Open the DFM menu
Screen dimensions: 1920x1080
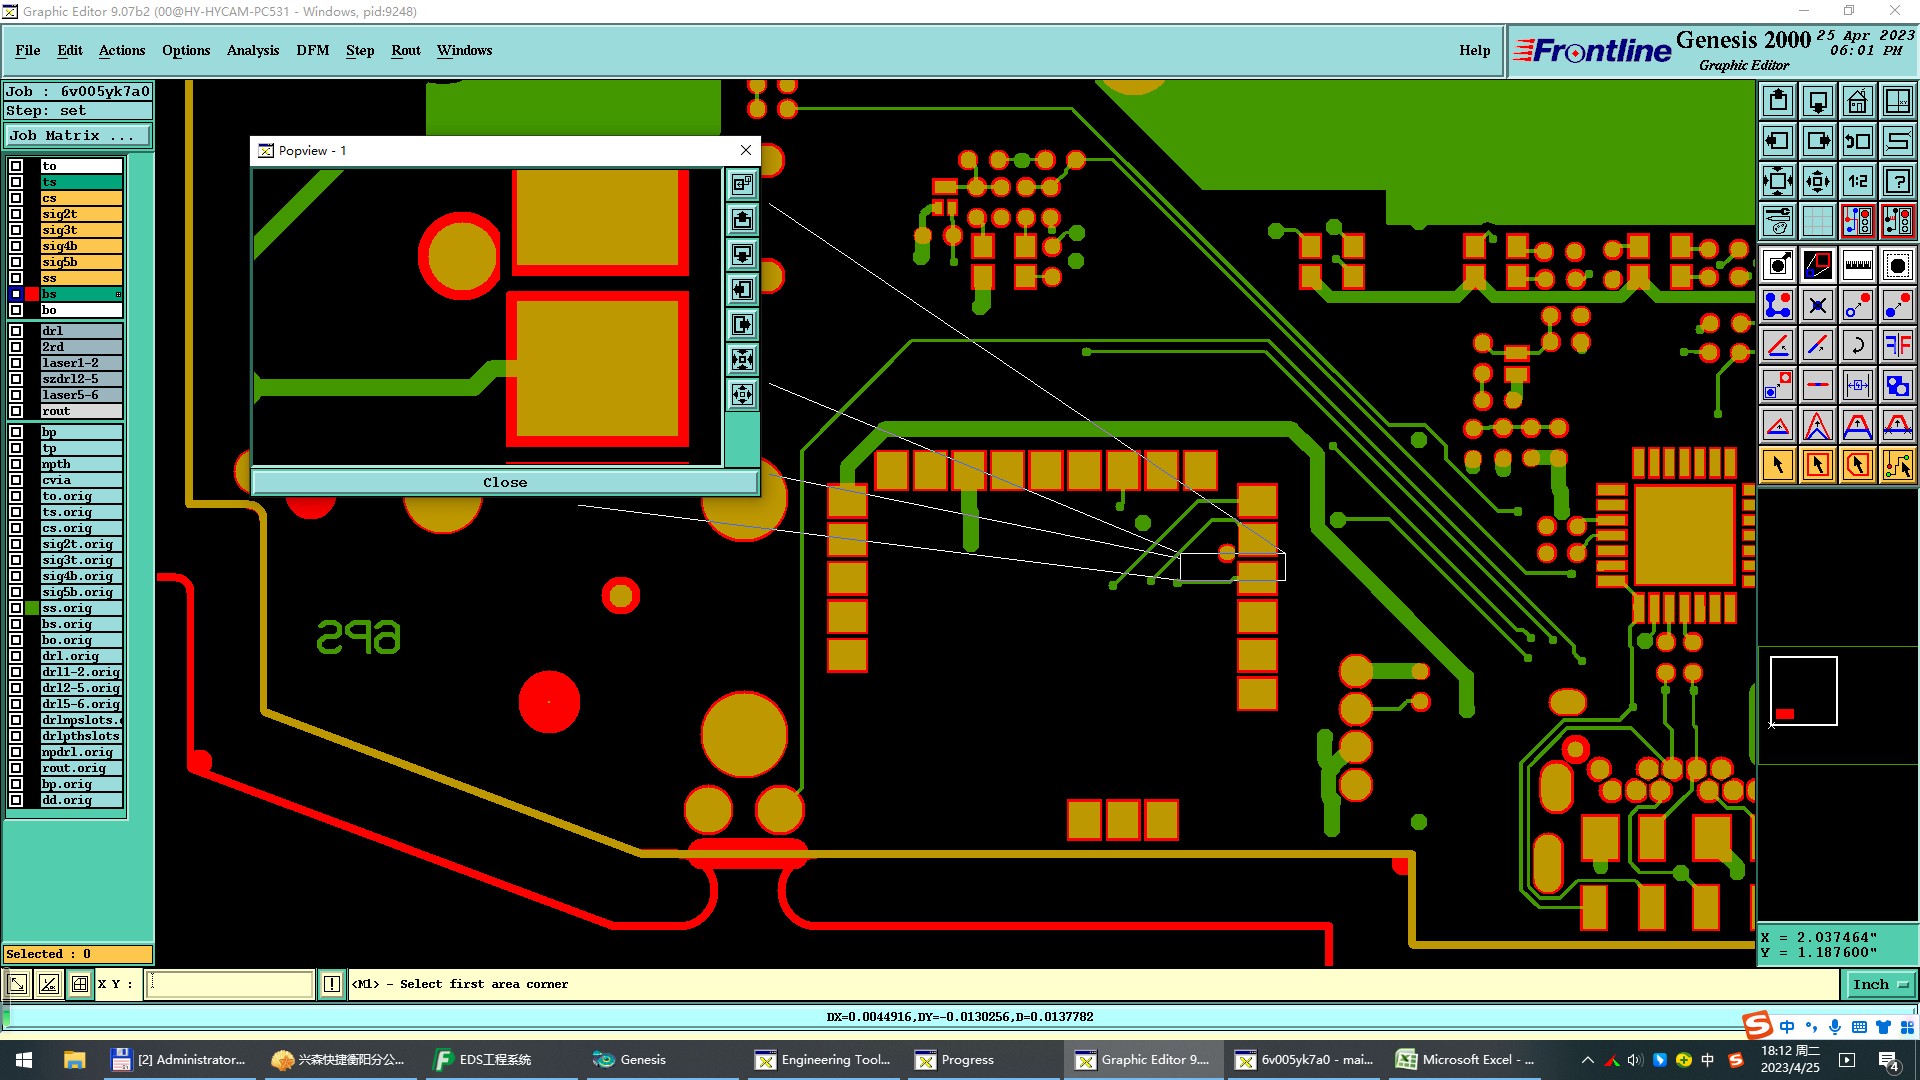click(312, 50)
